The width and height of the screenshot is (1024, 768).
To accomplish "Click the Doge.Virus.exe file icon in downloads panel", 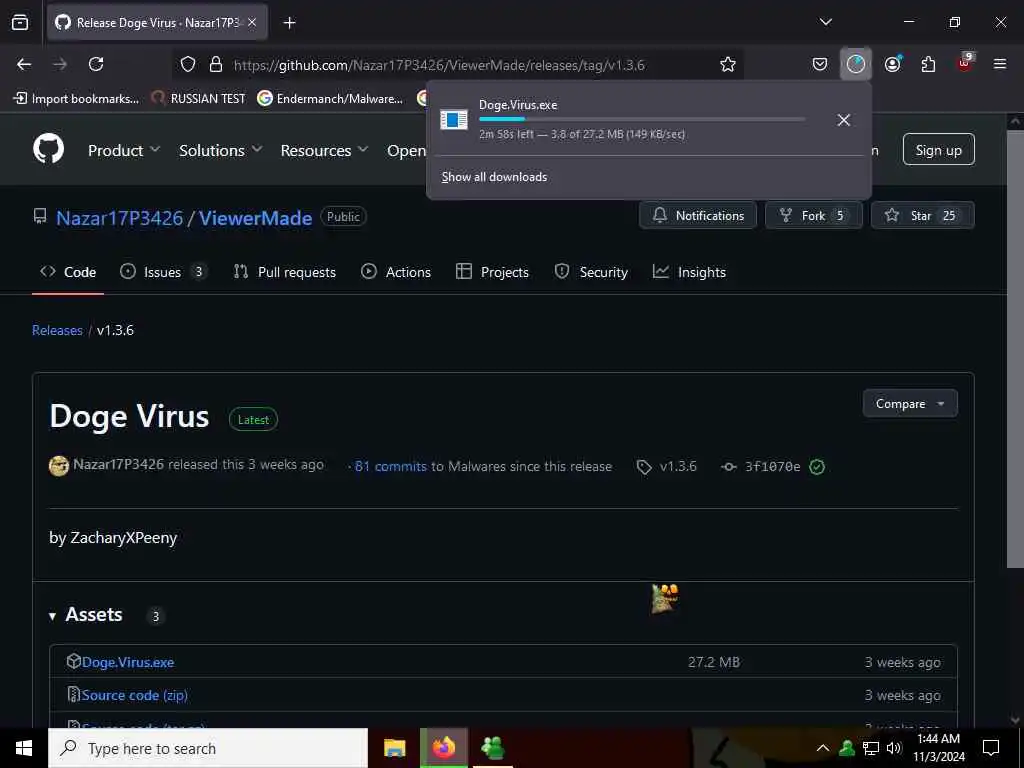I will coord(454,120).
